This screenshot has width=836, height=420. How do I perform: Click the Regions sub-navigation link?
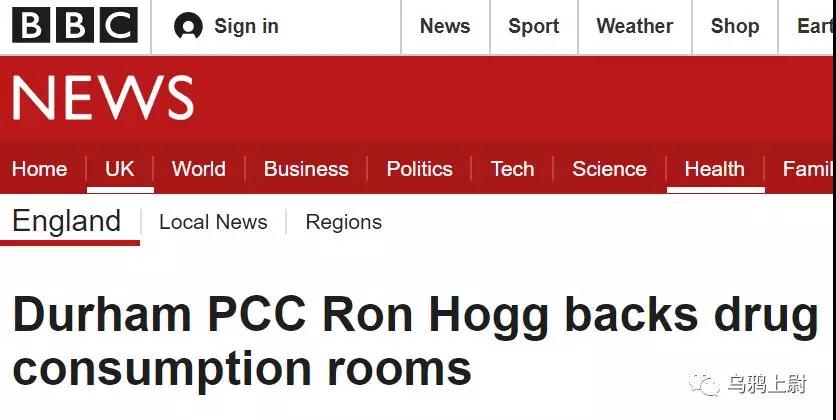coord(344,222)
